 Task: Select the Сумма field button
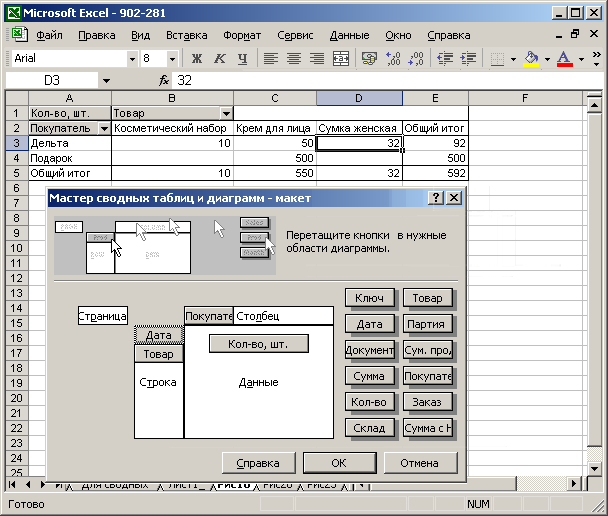point(370,376)
